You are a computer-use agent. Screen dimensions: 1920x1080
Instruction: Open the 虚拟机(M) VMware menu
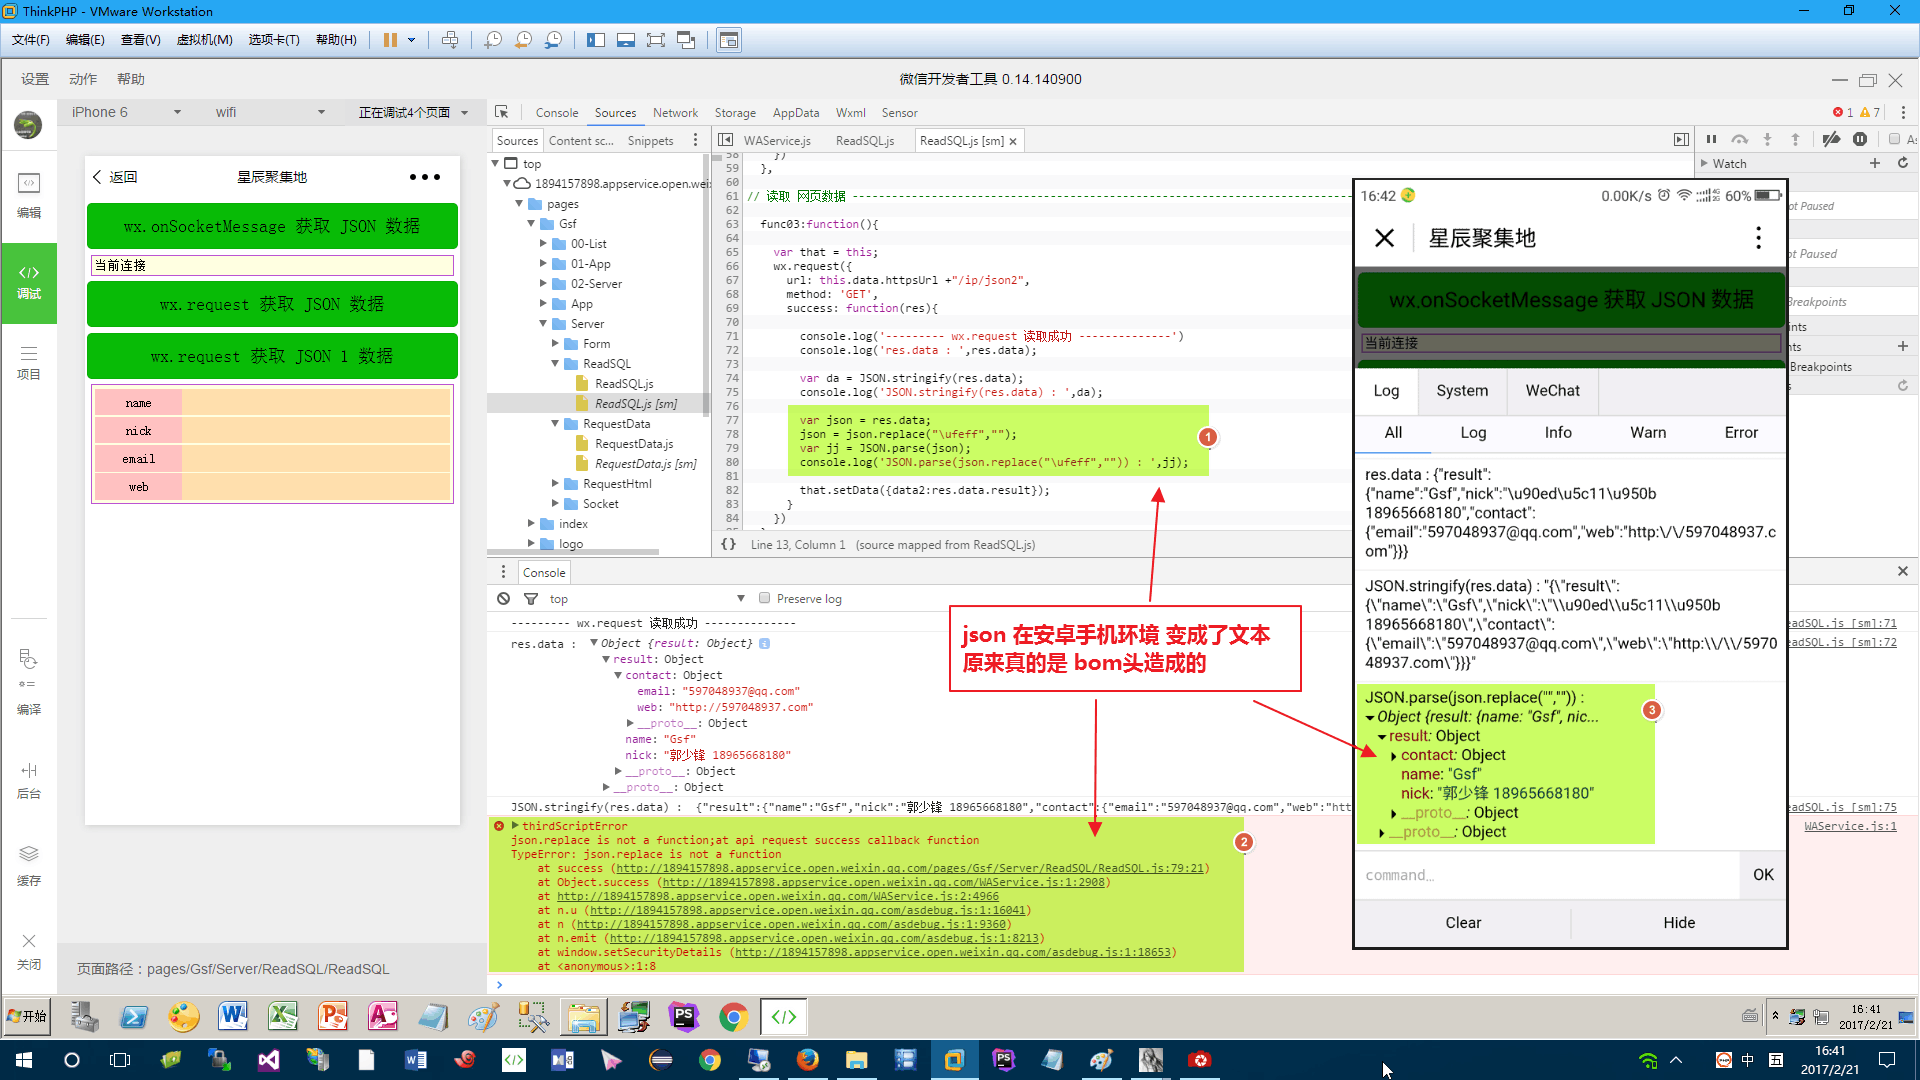pos(204,40)
